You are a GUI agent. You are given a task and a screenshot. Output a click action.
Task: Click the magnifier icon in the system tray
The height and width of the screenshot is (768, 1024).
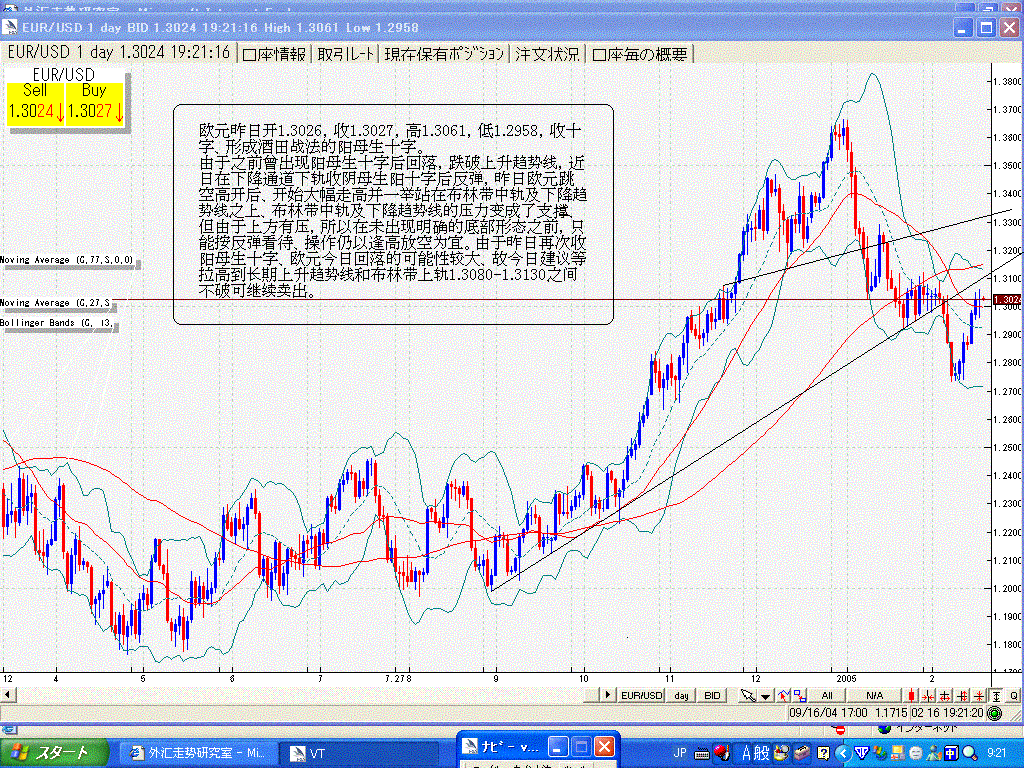point(968,753)
